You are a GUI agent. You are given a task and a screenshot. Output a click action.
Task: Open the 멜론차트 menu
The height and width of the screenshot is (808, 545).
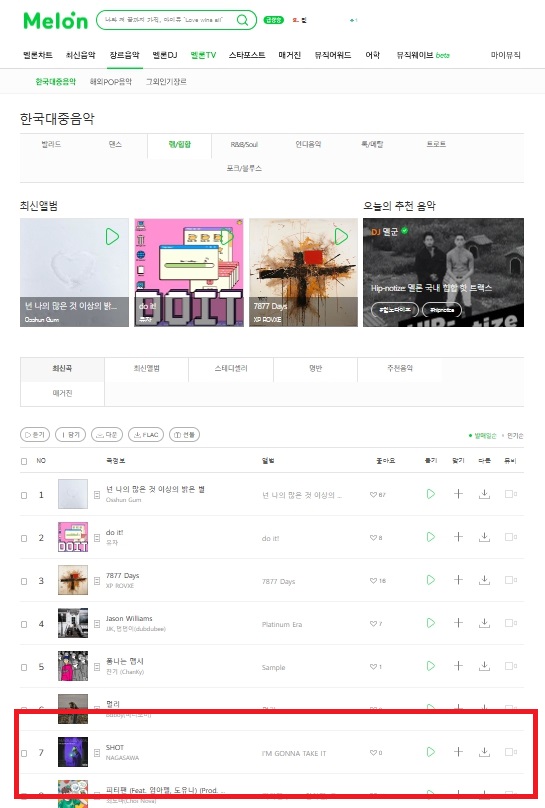(x=38, y=55)
